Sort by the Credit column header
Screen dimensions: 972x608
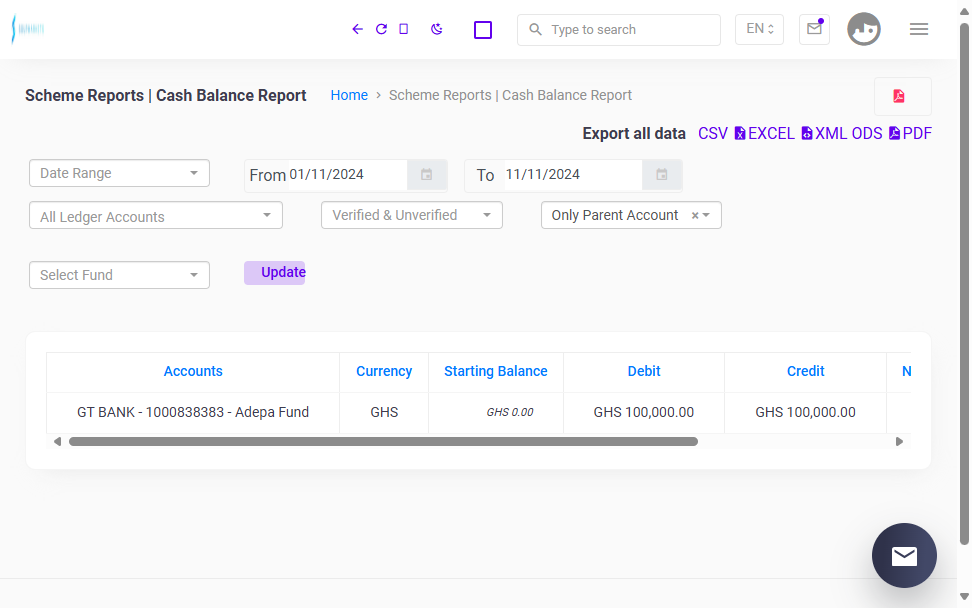point(805,371)
